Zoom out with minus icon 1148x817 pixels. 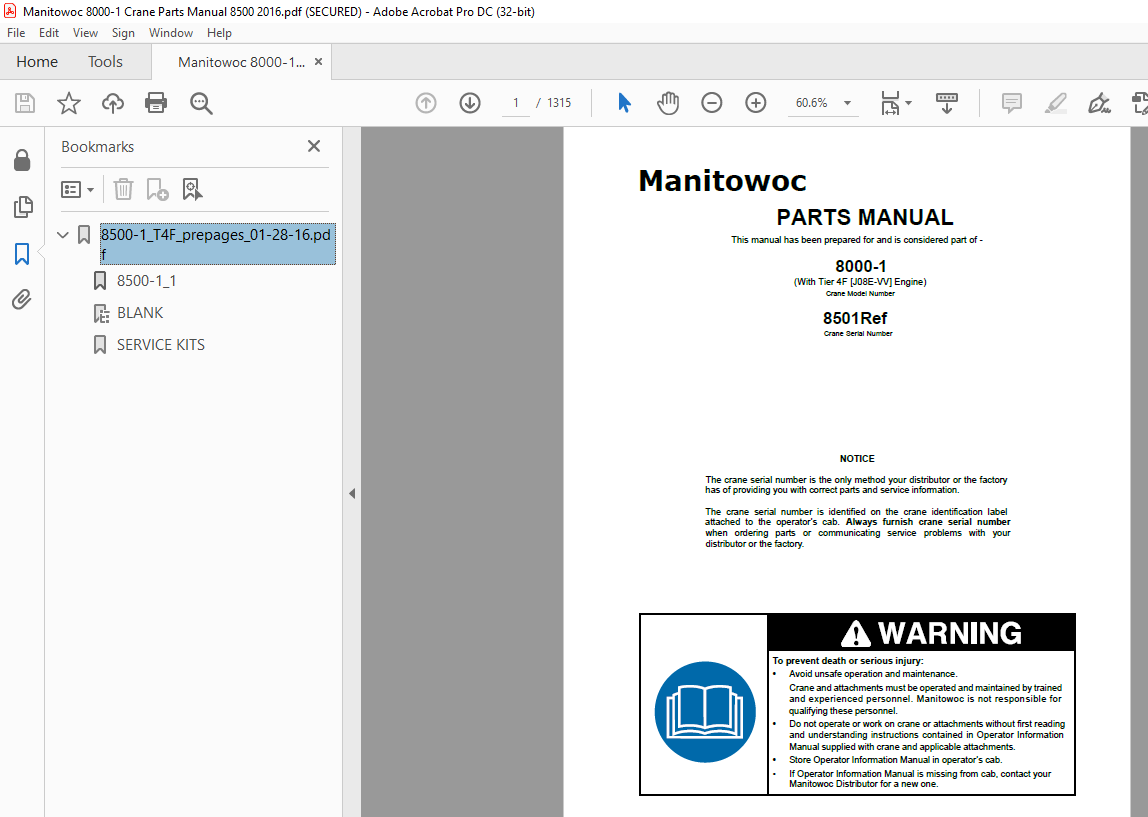coord(712,103)
